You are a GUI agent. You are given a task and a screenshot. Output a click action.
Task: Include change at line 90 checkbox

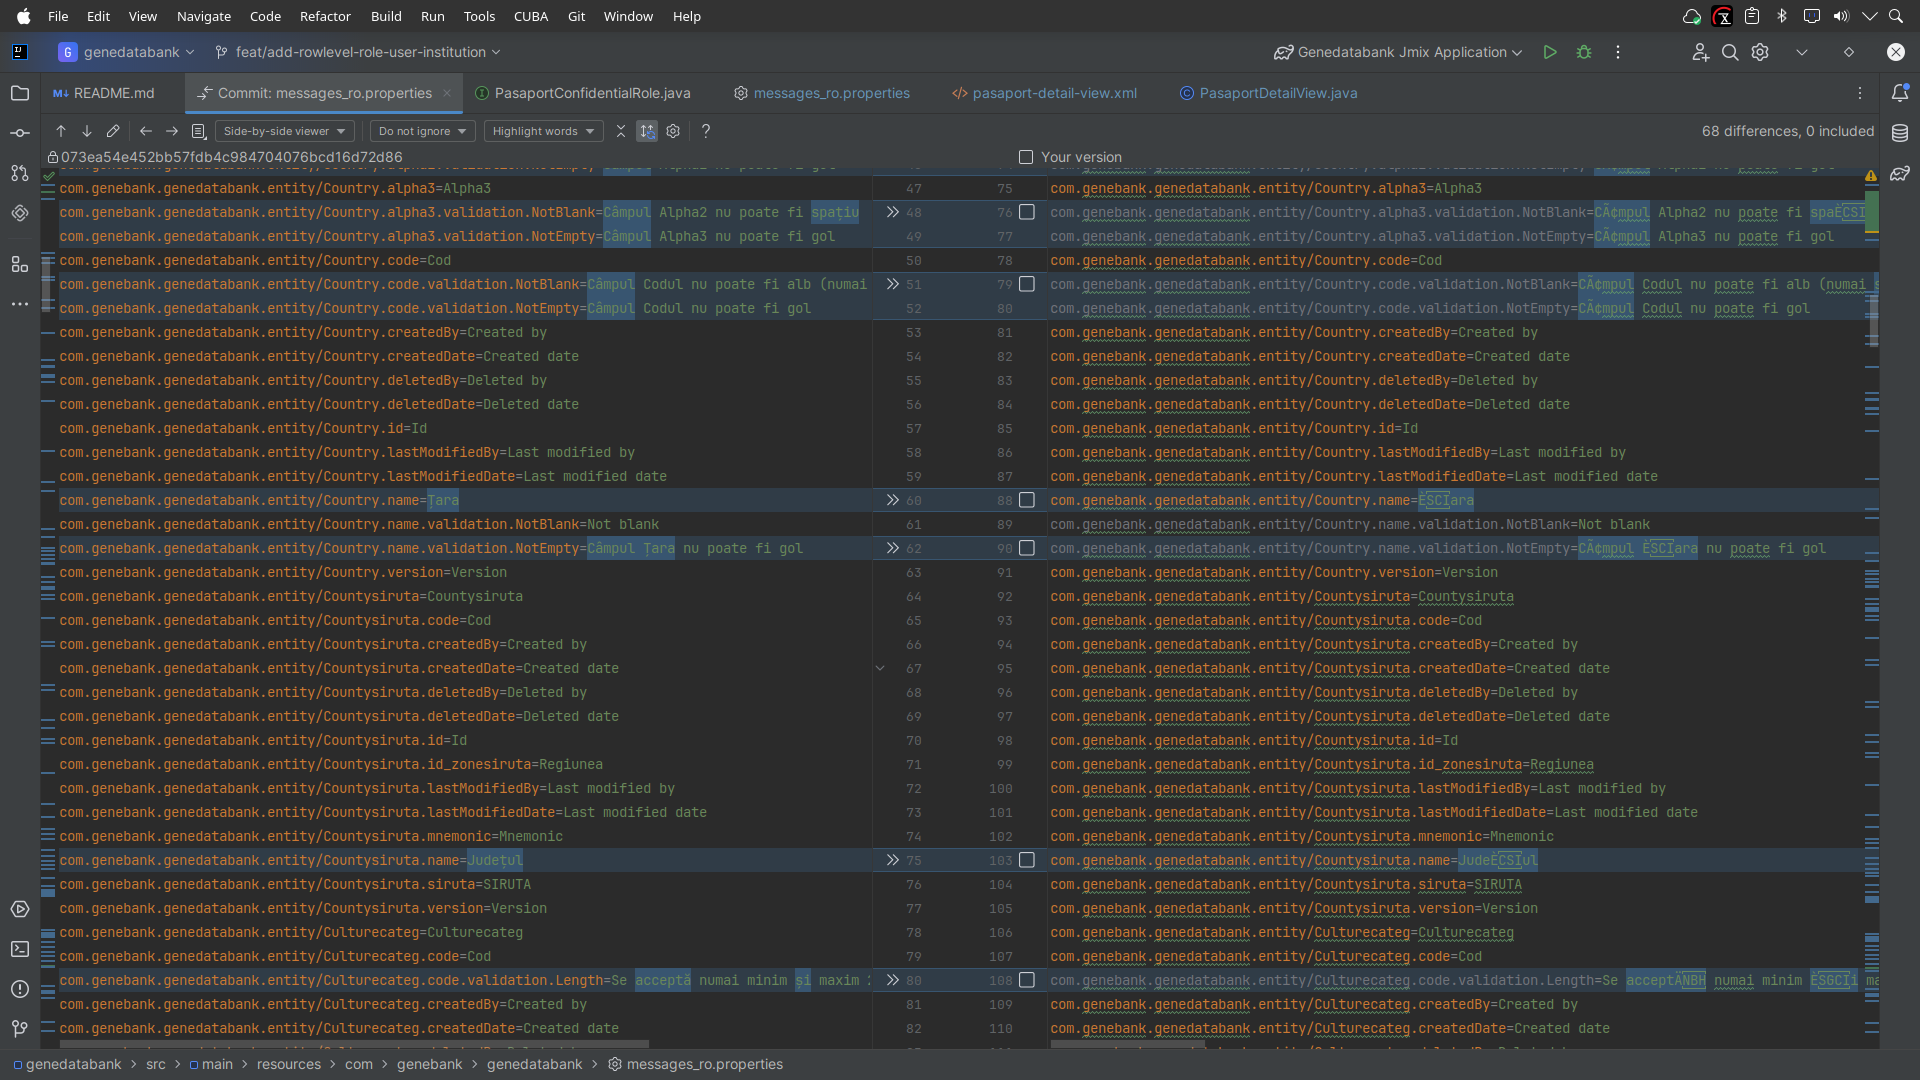tap(1027, 548)
